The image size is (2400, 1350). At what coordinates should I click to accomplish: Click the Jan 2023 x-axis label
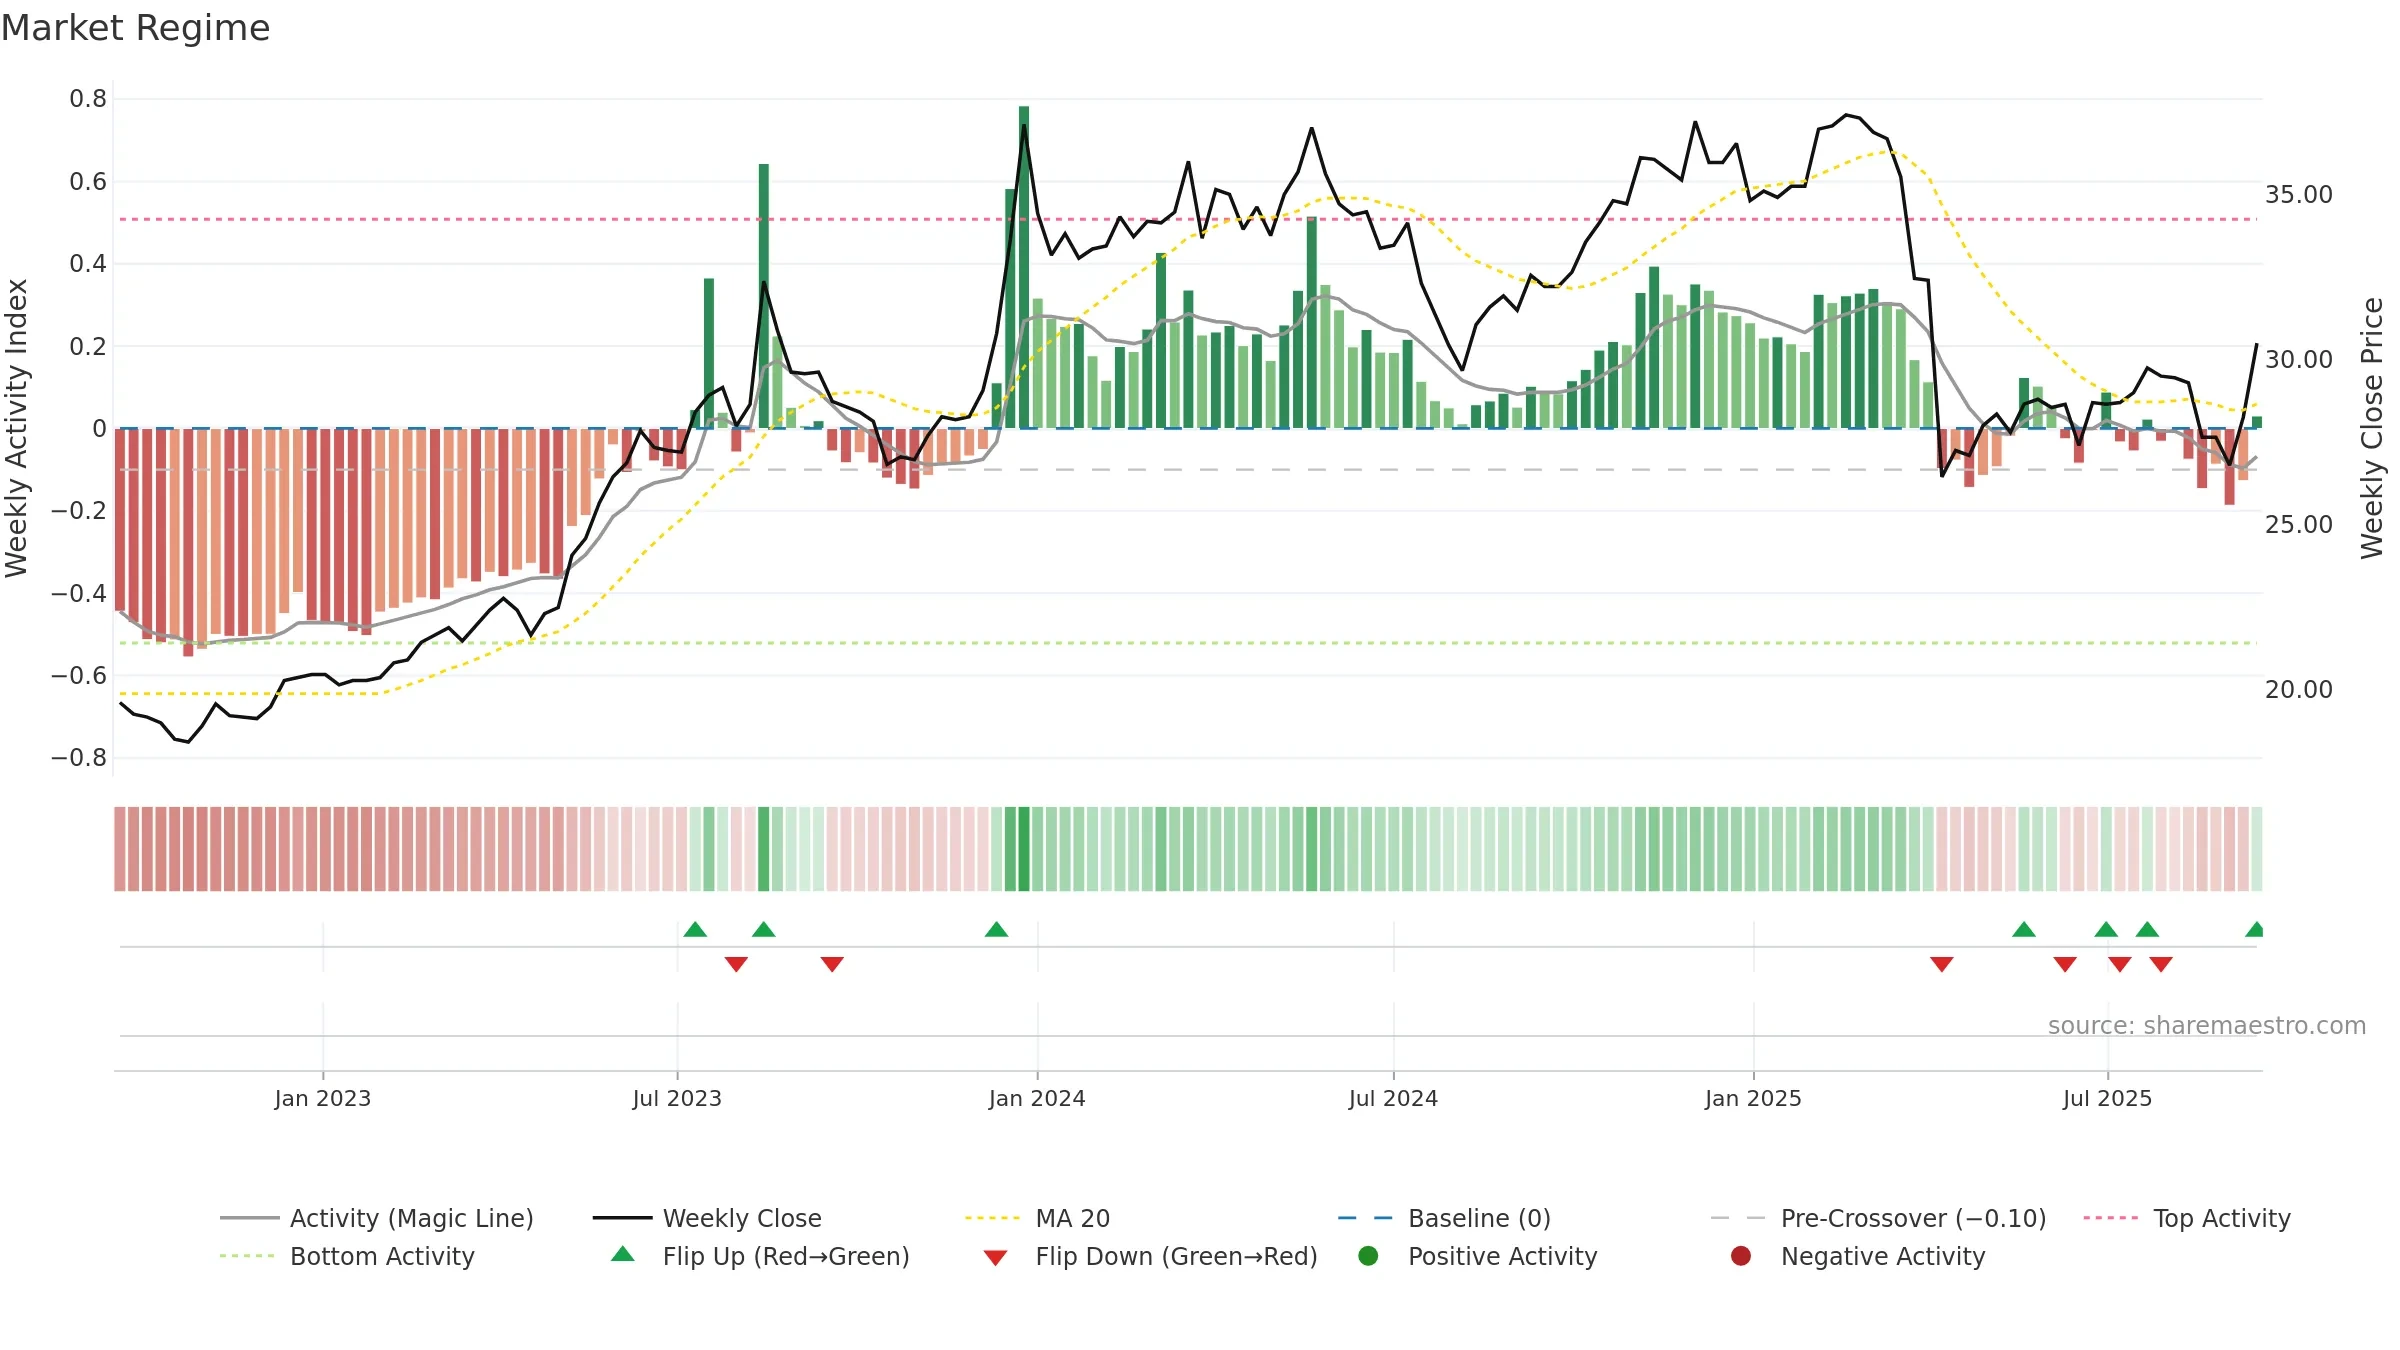[x=323, y=1098]
